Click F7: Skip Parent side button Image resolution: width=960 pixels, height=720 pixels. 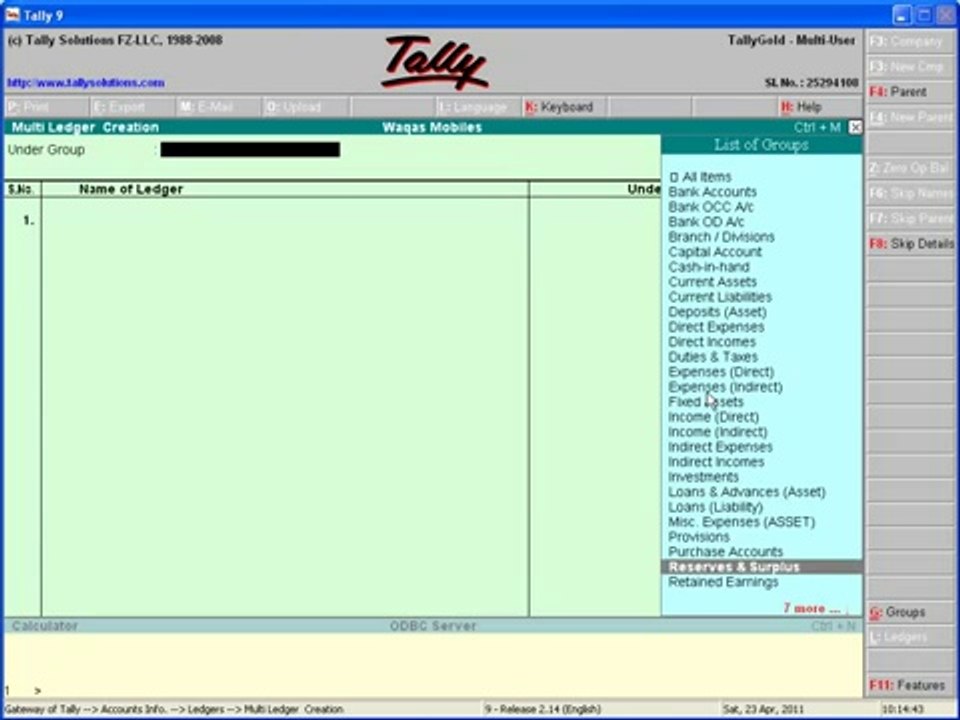click(911, 219)
